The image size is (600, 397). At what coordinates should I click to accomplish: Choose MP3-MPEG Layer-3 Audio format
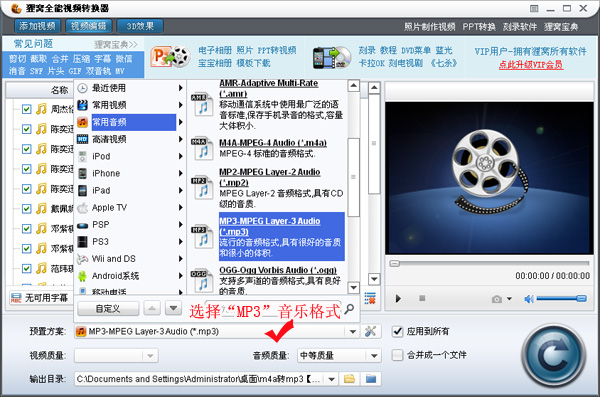[282, 237]
